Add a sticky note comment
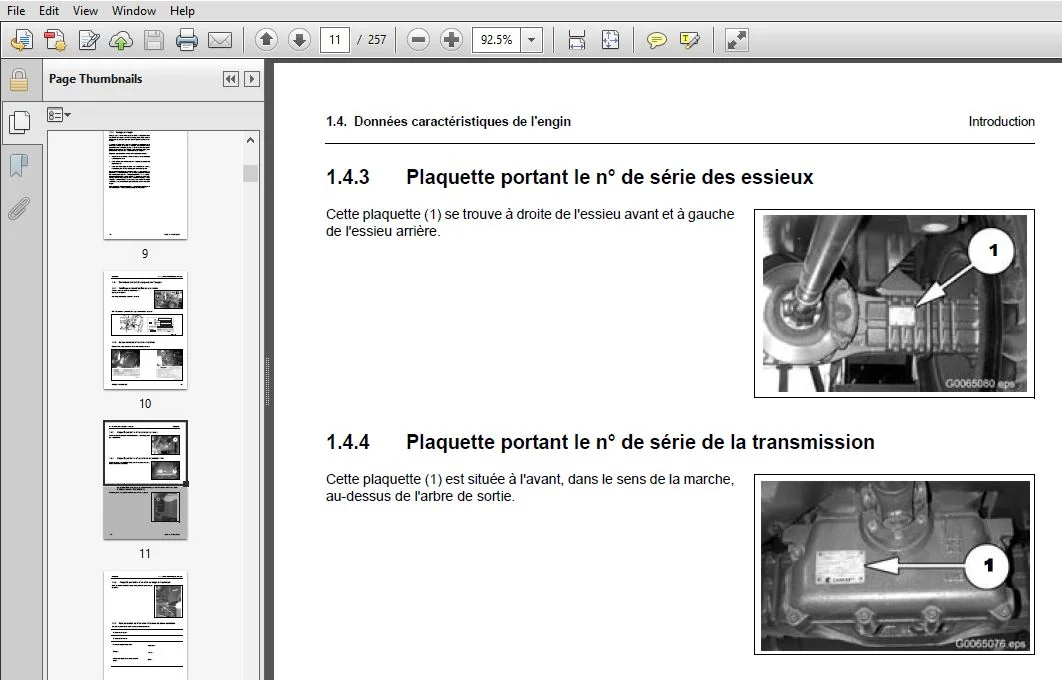Image resolution: width=1062 pixels, height=680 pixels. point(656,40)
